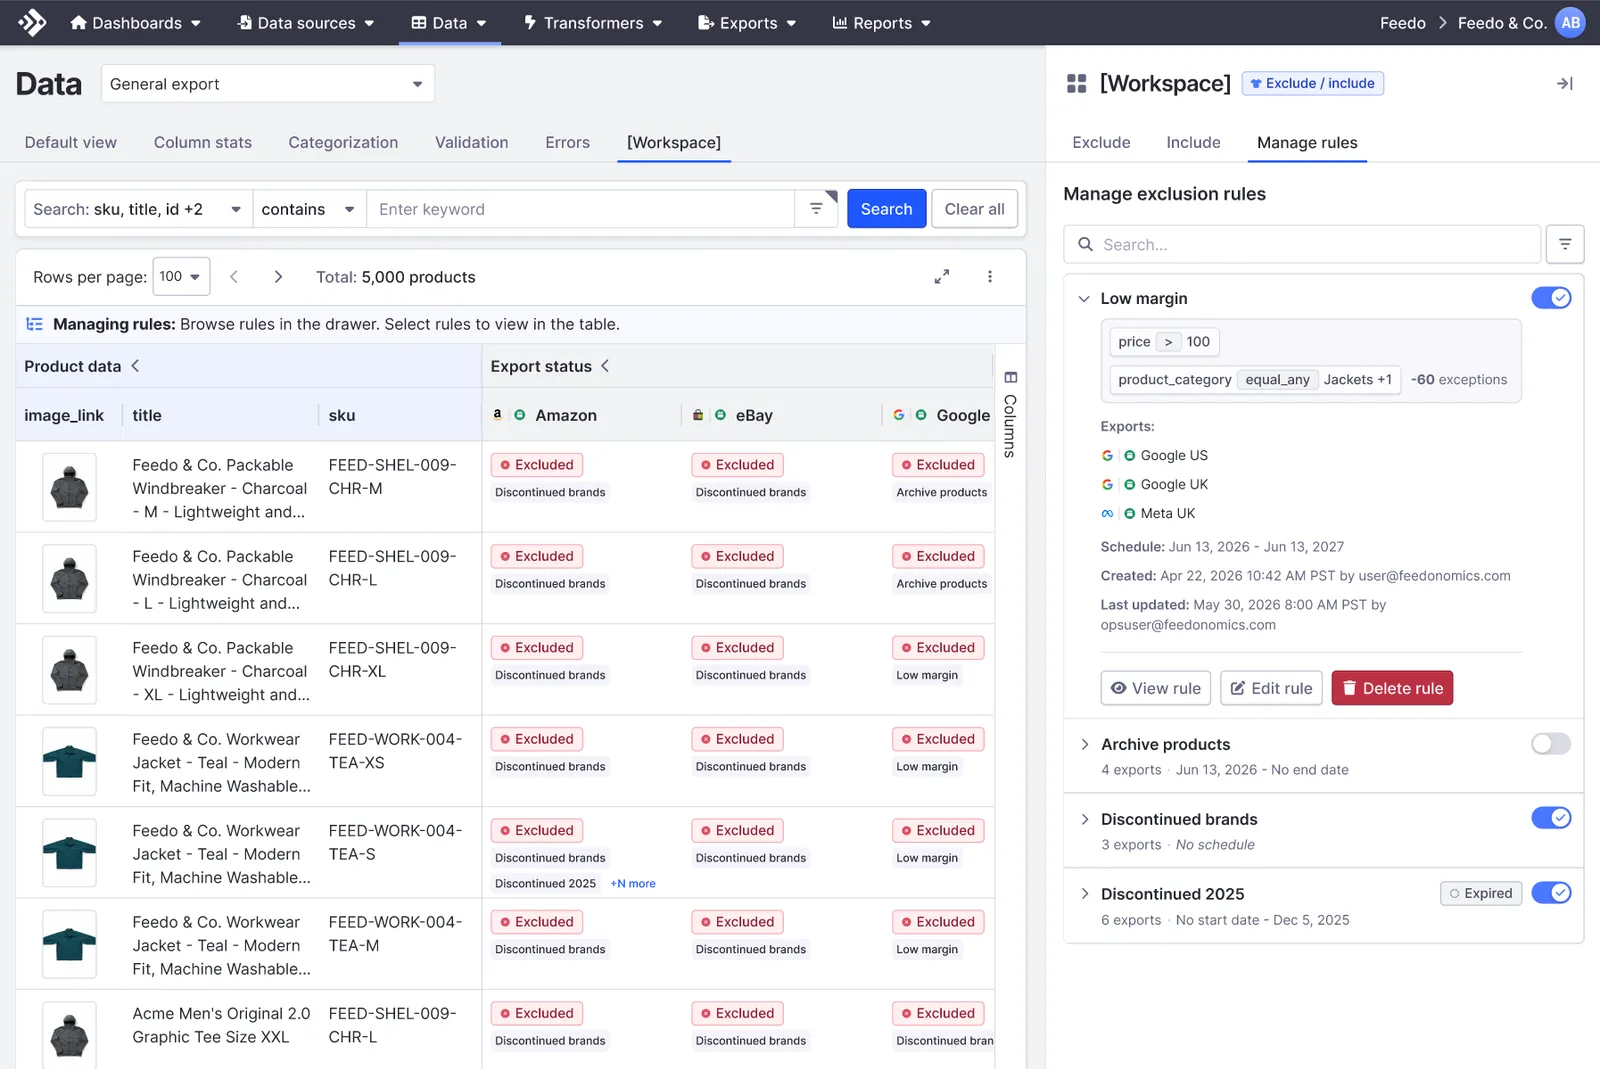
Task: Expand the Archive products rule
Action: (1085, 744)
